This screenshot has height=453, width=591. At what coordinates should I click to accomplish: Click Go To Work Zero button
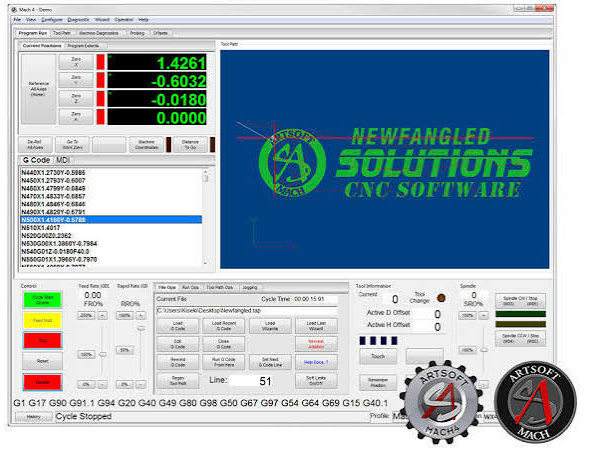point(72,145)
